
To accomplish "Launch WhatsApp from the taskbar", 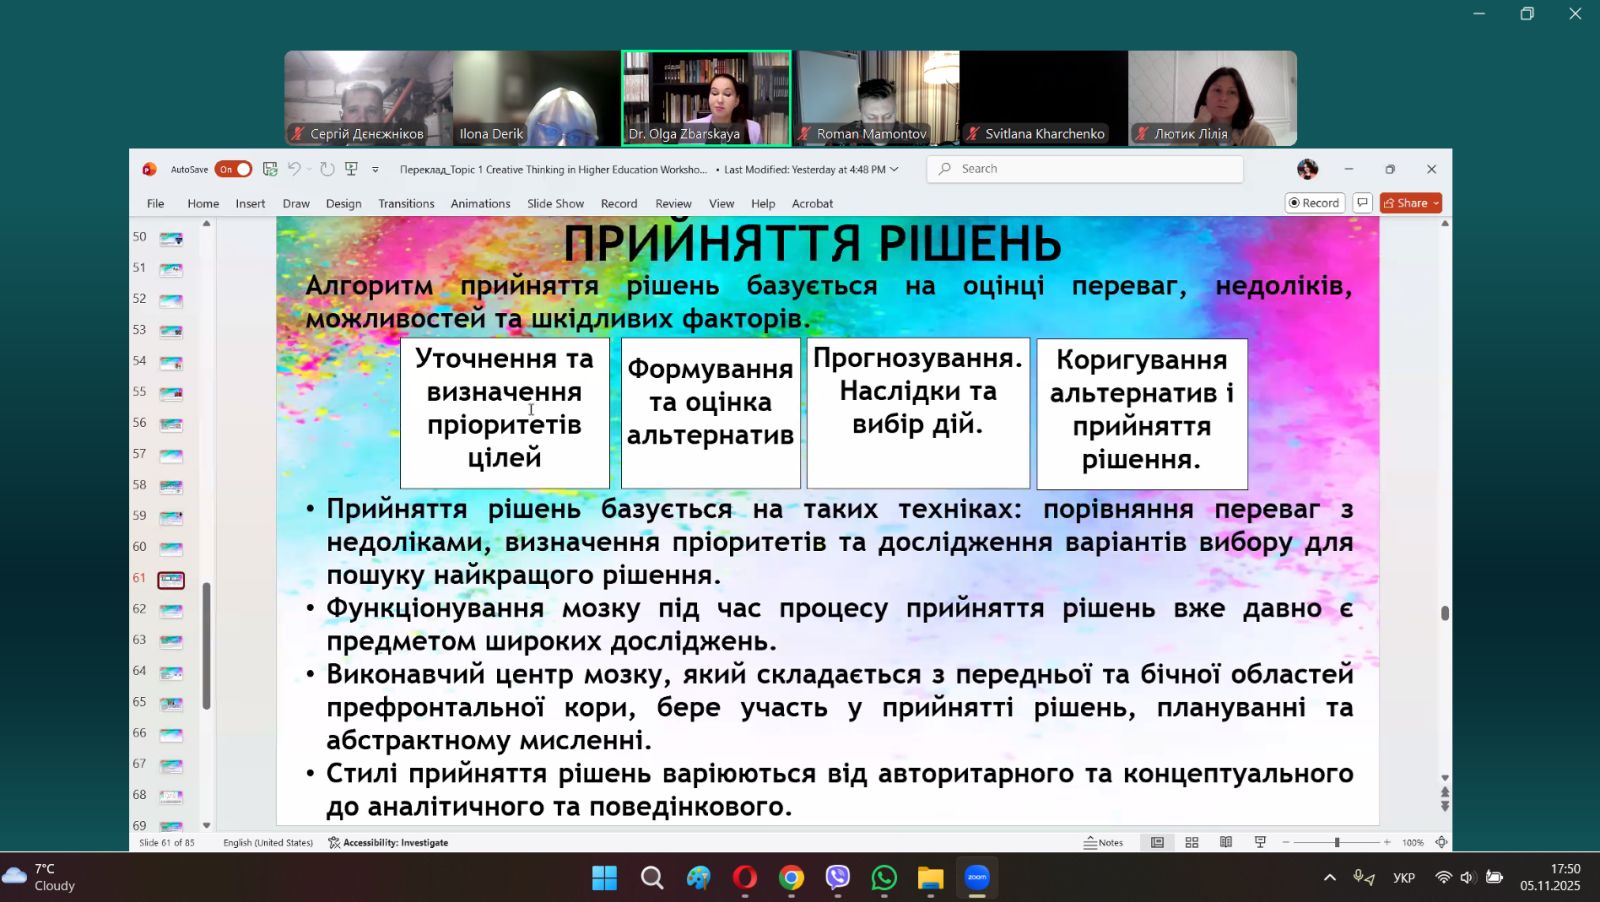I will tap(884, 878).
